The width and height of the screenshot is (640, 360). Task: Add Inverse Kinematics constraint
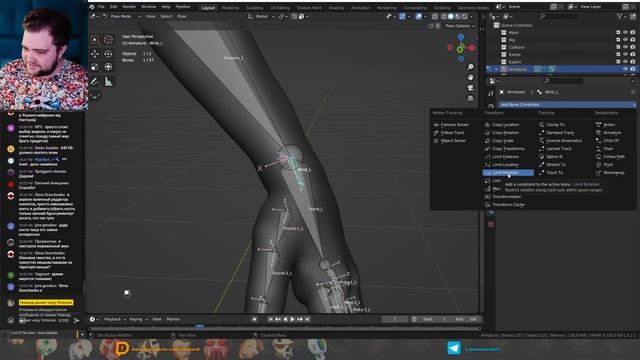point(564,140)
